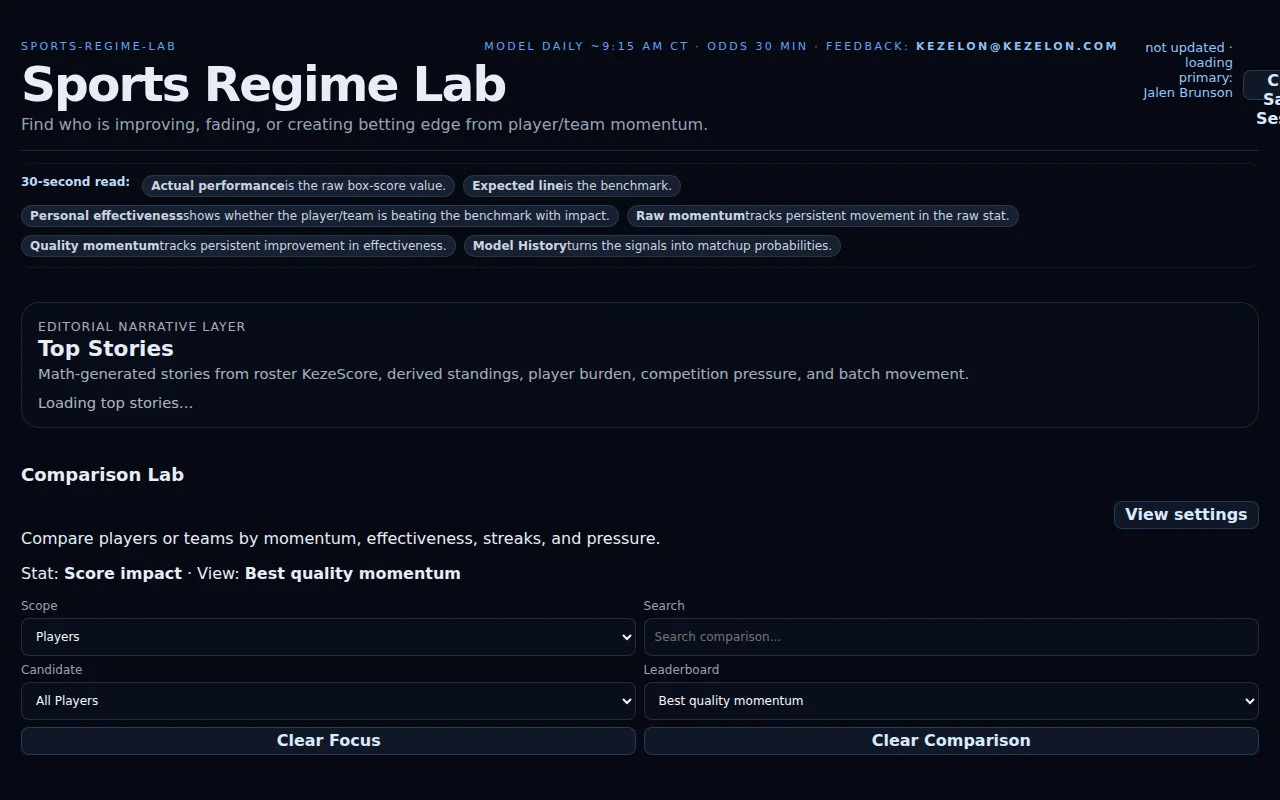Open the Scope dropdown showing Players
The width and height of the screenshot is (1280, 800).
[328, 637]
